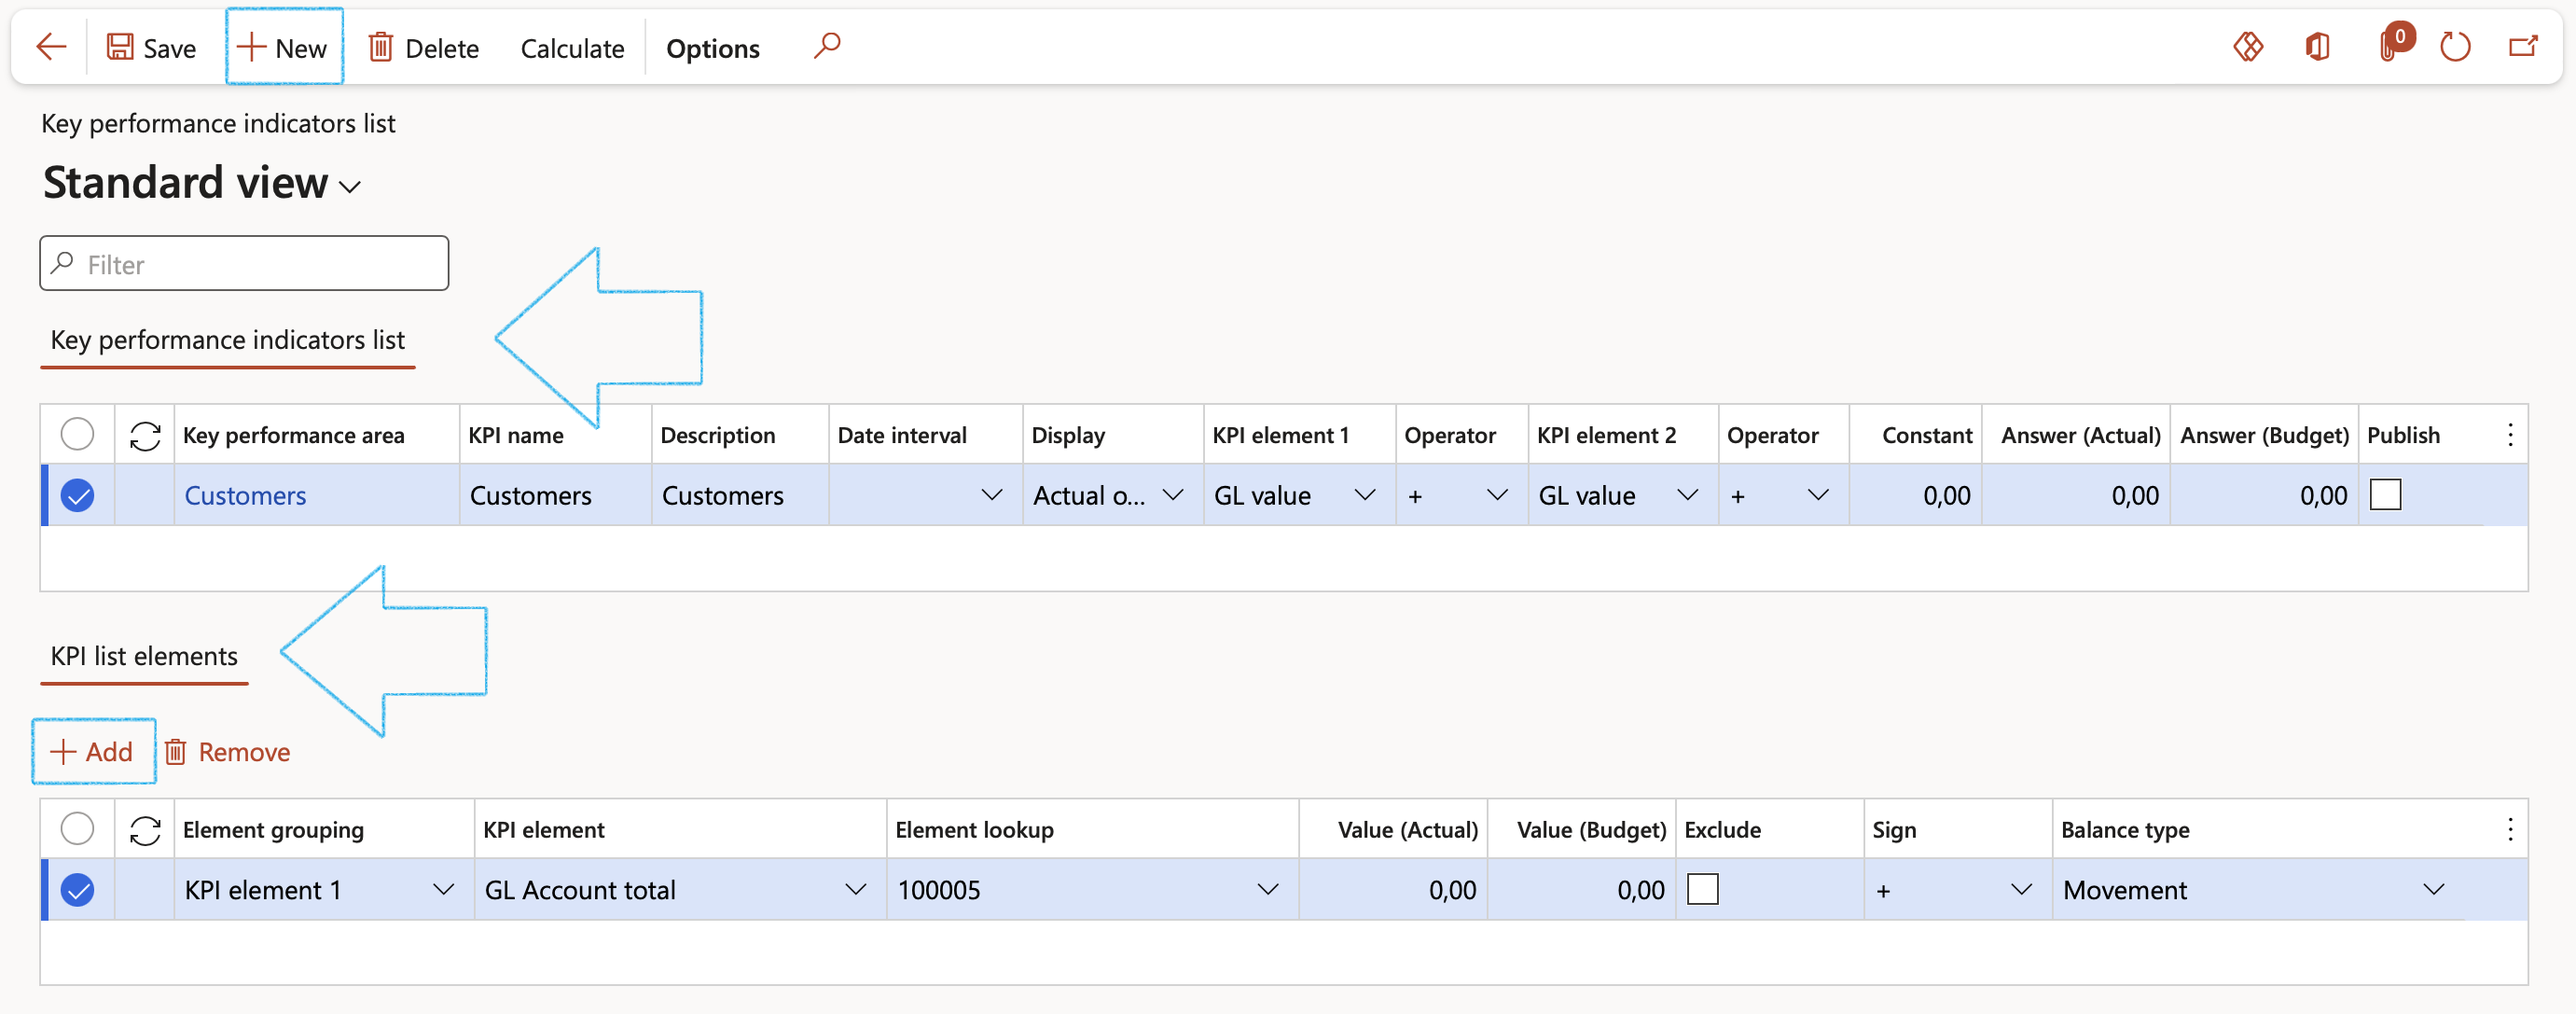Click the Save floppy disk icon
2576x1014 pixels.
[120, 47]
